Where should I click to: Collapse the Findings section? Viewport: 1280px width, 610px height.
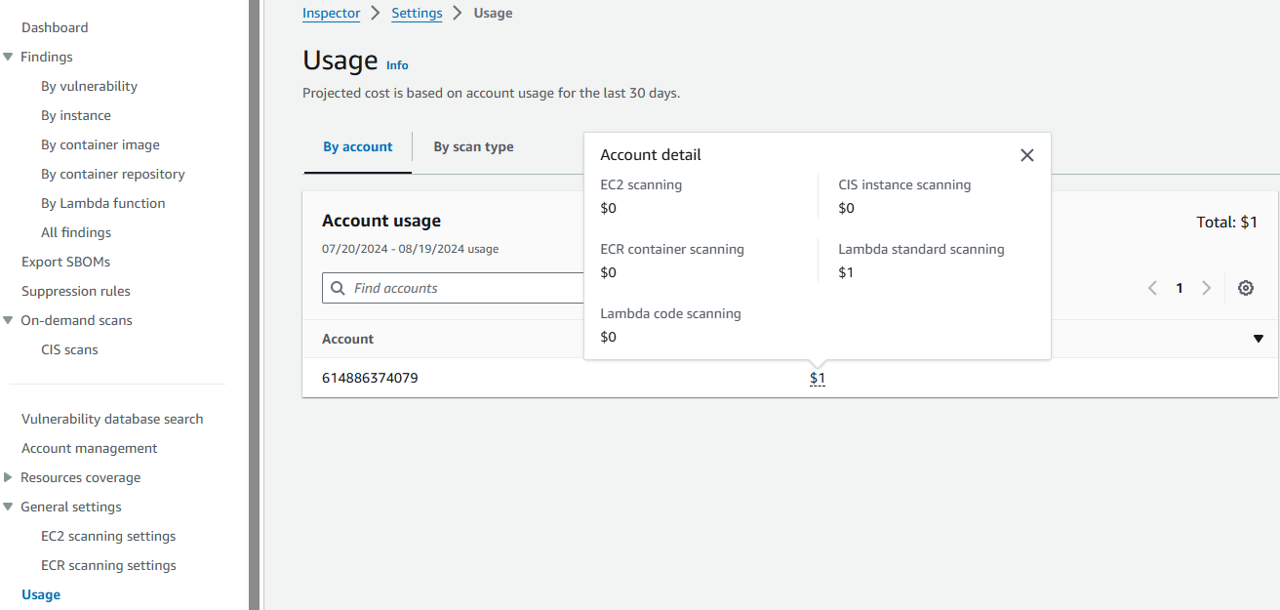[8, 57]
